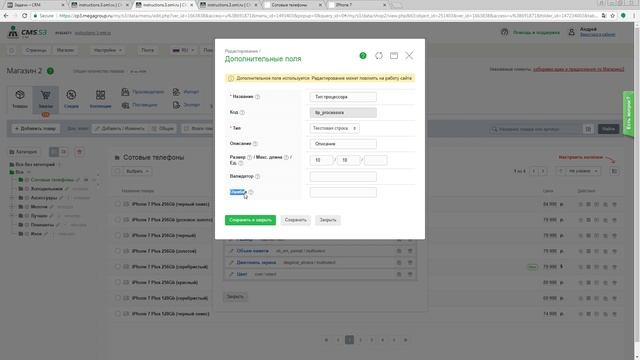Click hint icon next to Ед. label

coord(241,163)
